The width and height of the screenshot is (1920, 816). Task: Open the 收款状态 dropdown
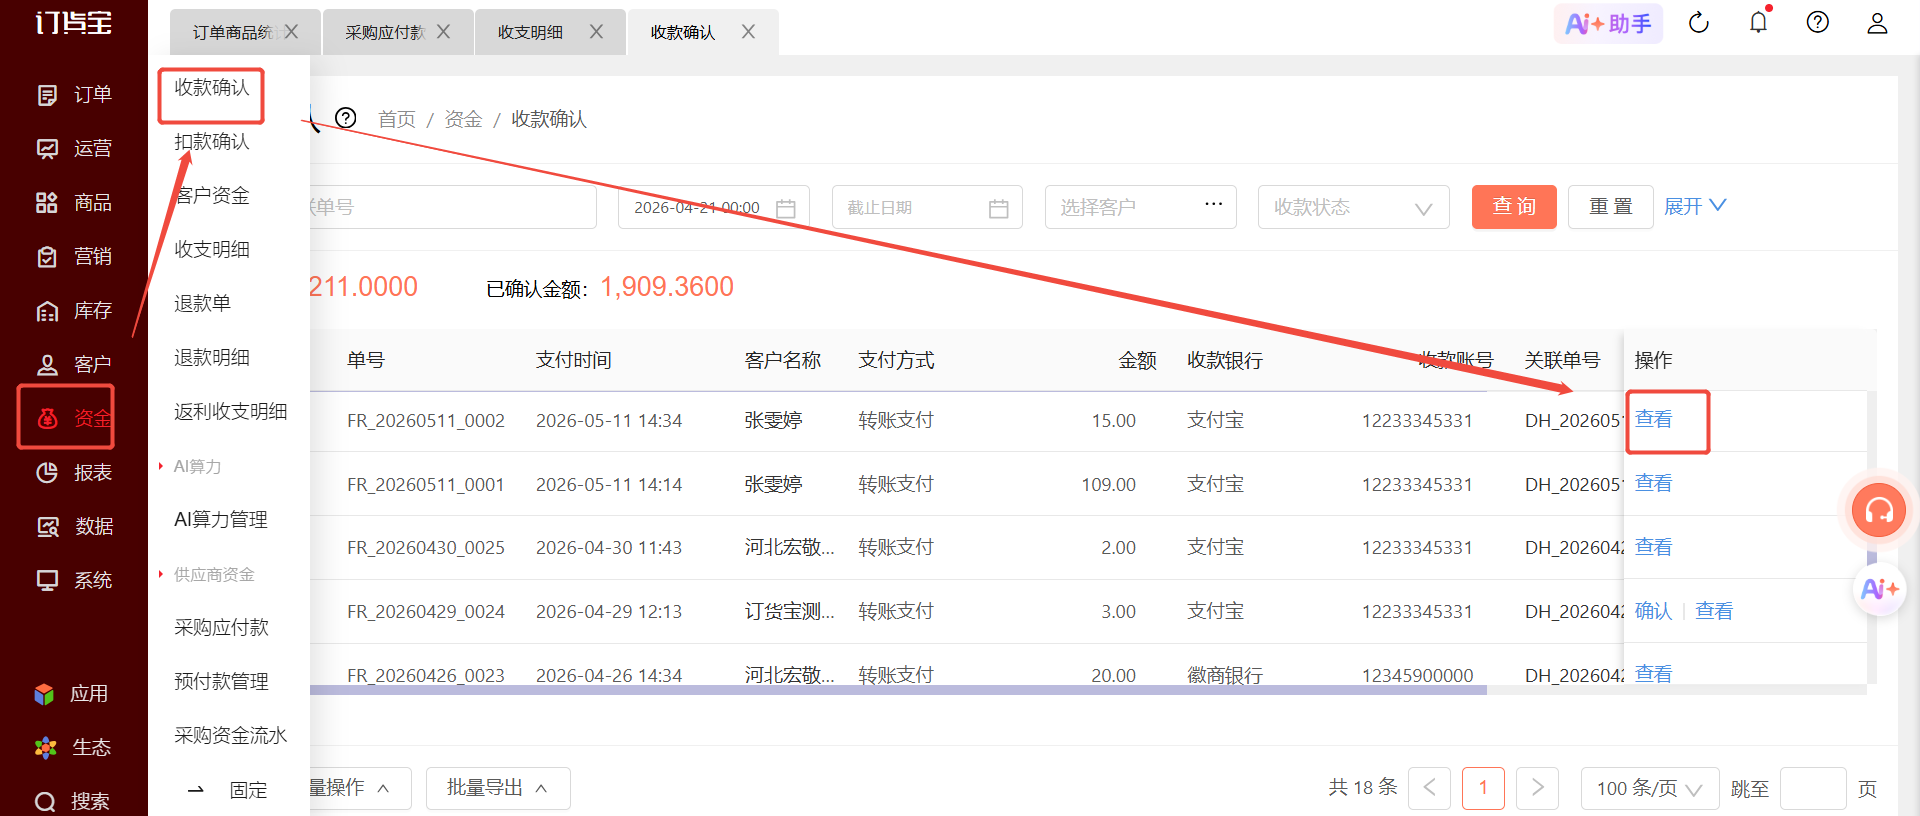point(1353,207)
